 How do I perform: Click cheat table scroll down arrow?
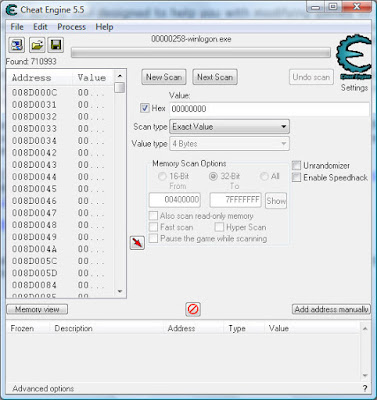click(365, 376)
